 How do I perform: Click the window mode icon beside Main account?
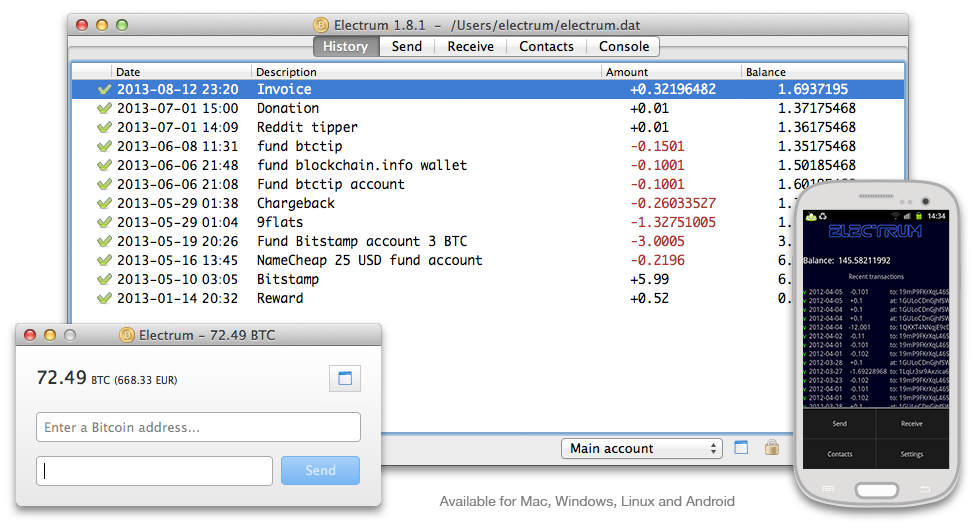(x=741, y=448)
